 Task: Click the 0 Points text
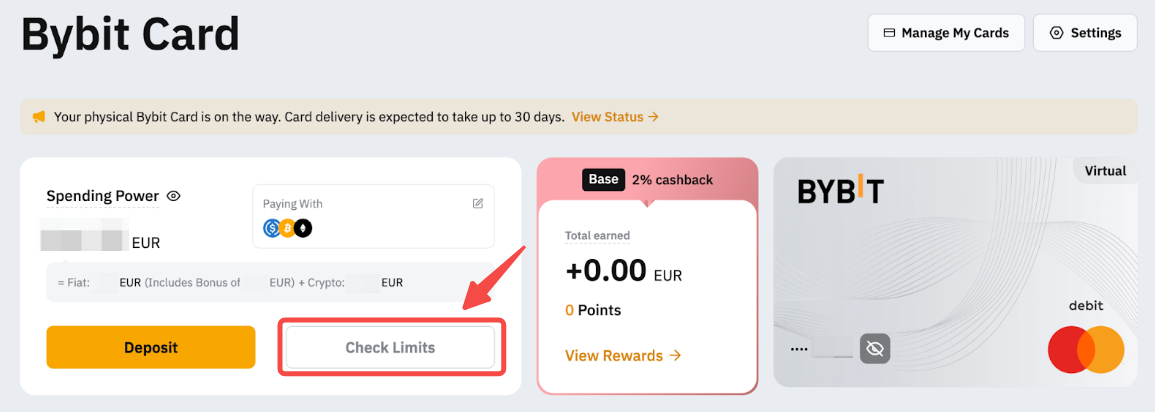click(593, 310)
